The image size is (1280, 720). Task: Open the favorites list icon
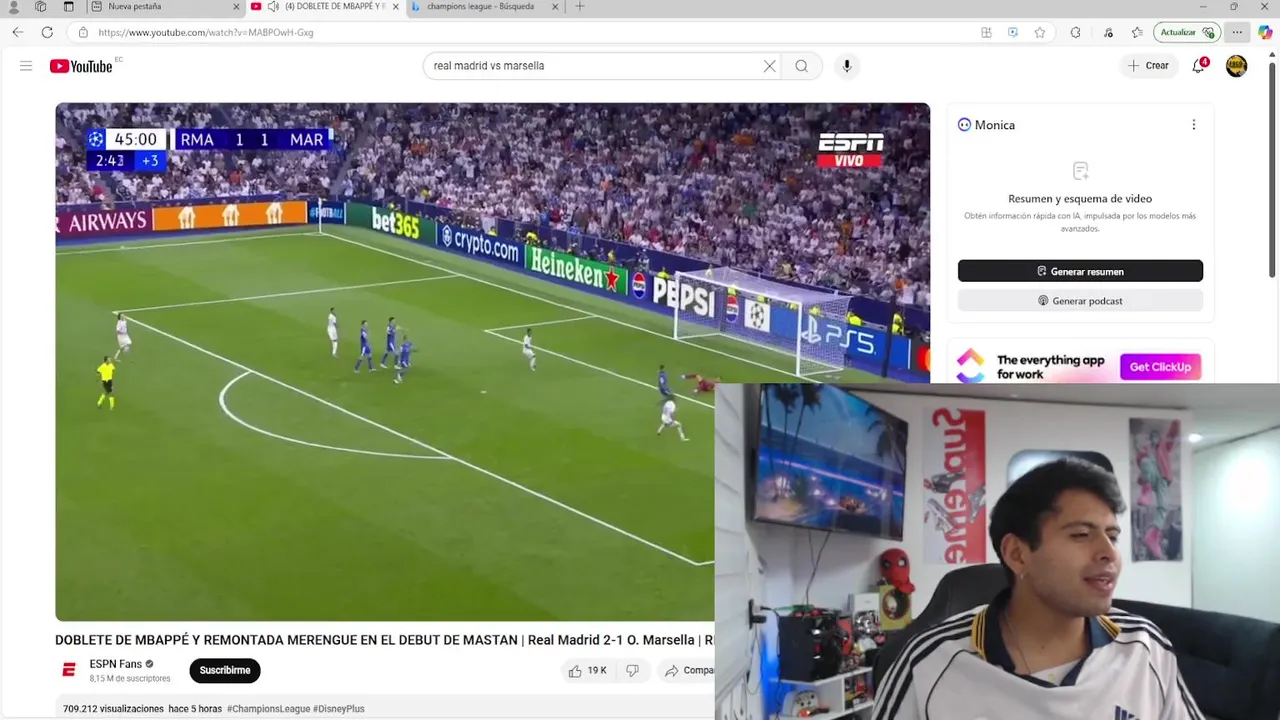pyautogui.click(x=1137, y=32)
